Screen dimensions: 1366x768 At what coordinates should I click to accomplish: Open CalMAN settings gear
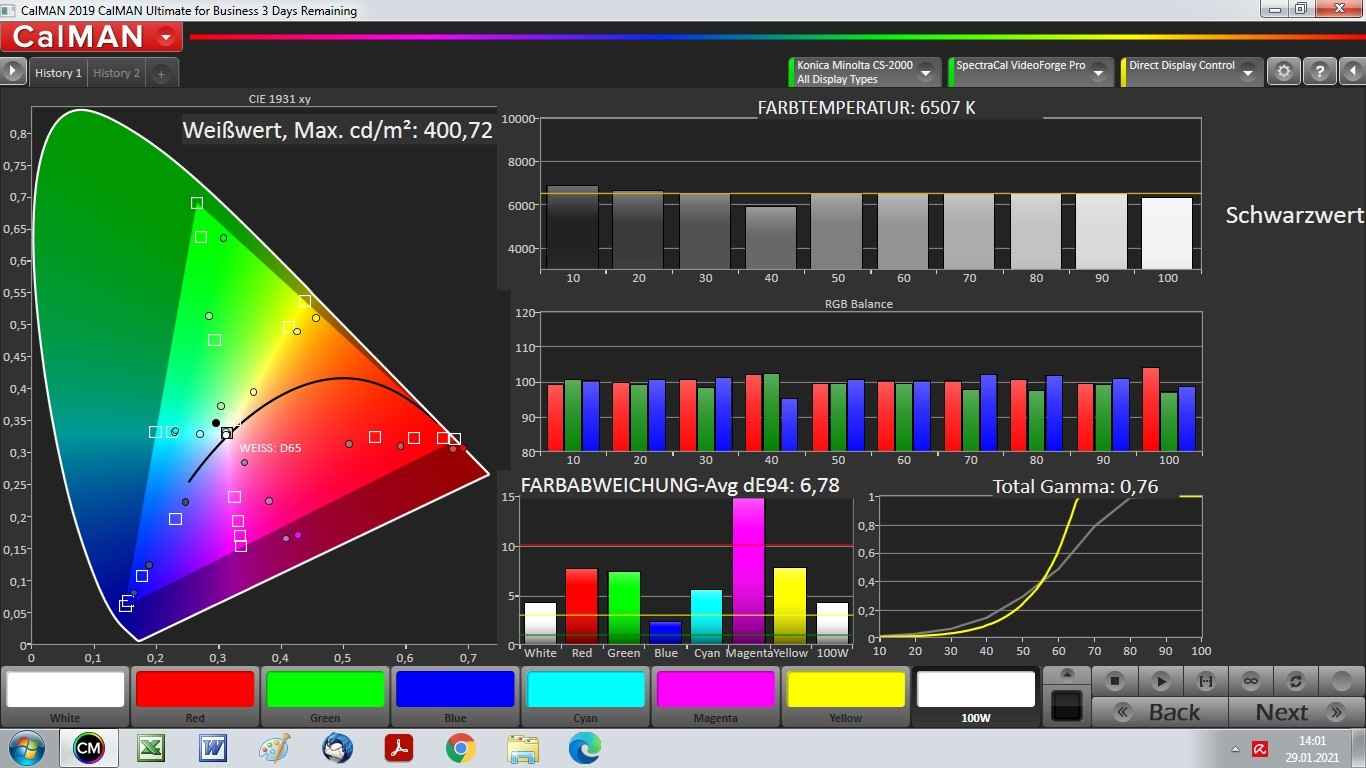1284,71
